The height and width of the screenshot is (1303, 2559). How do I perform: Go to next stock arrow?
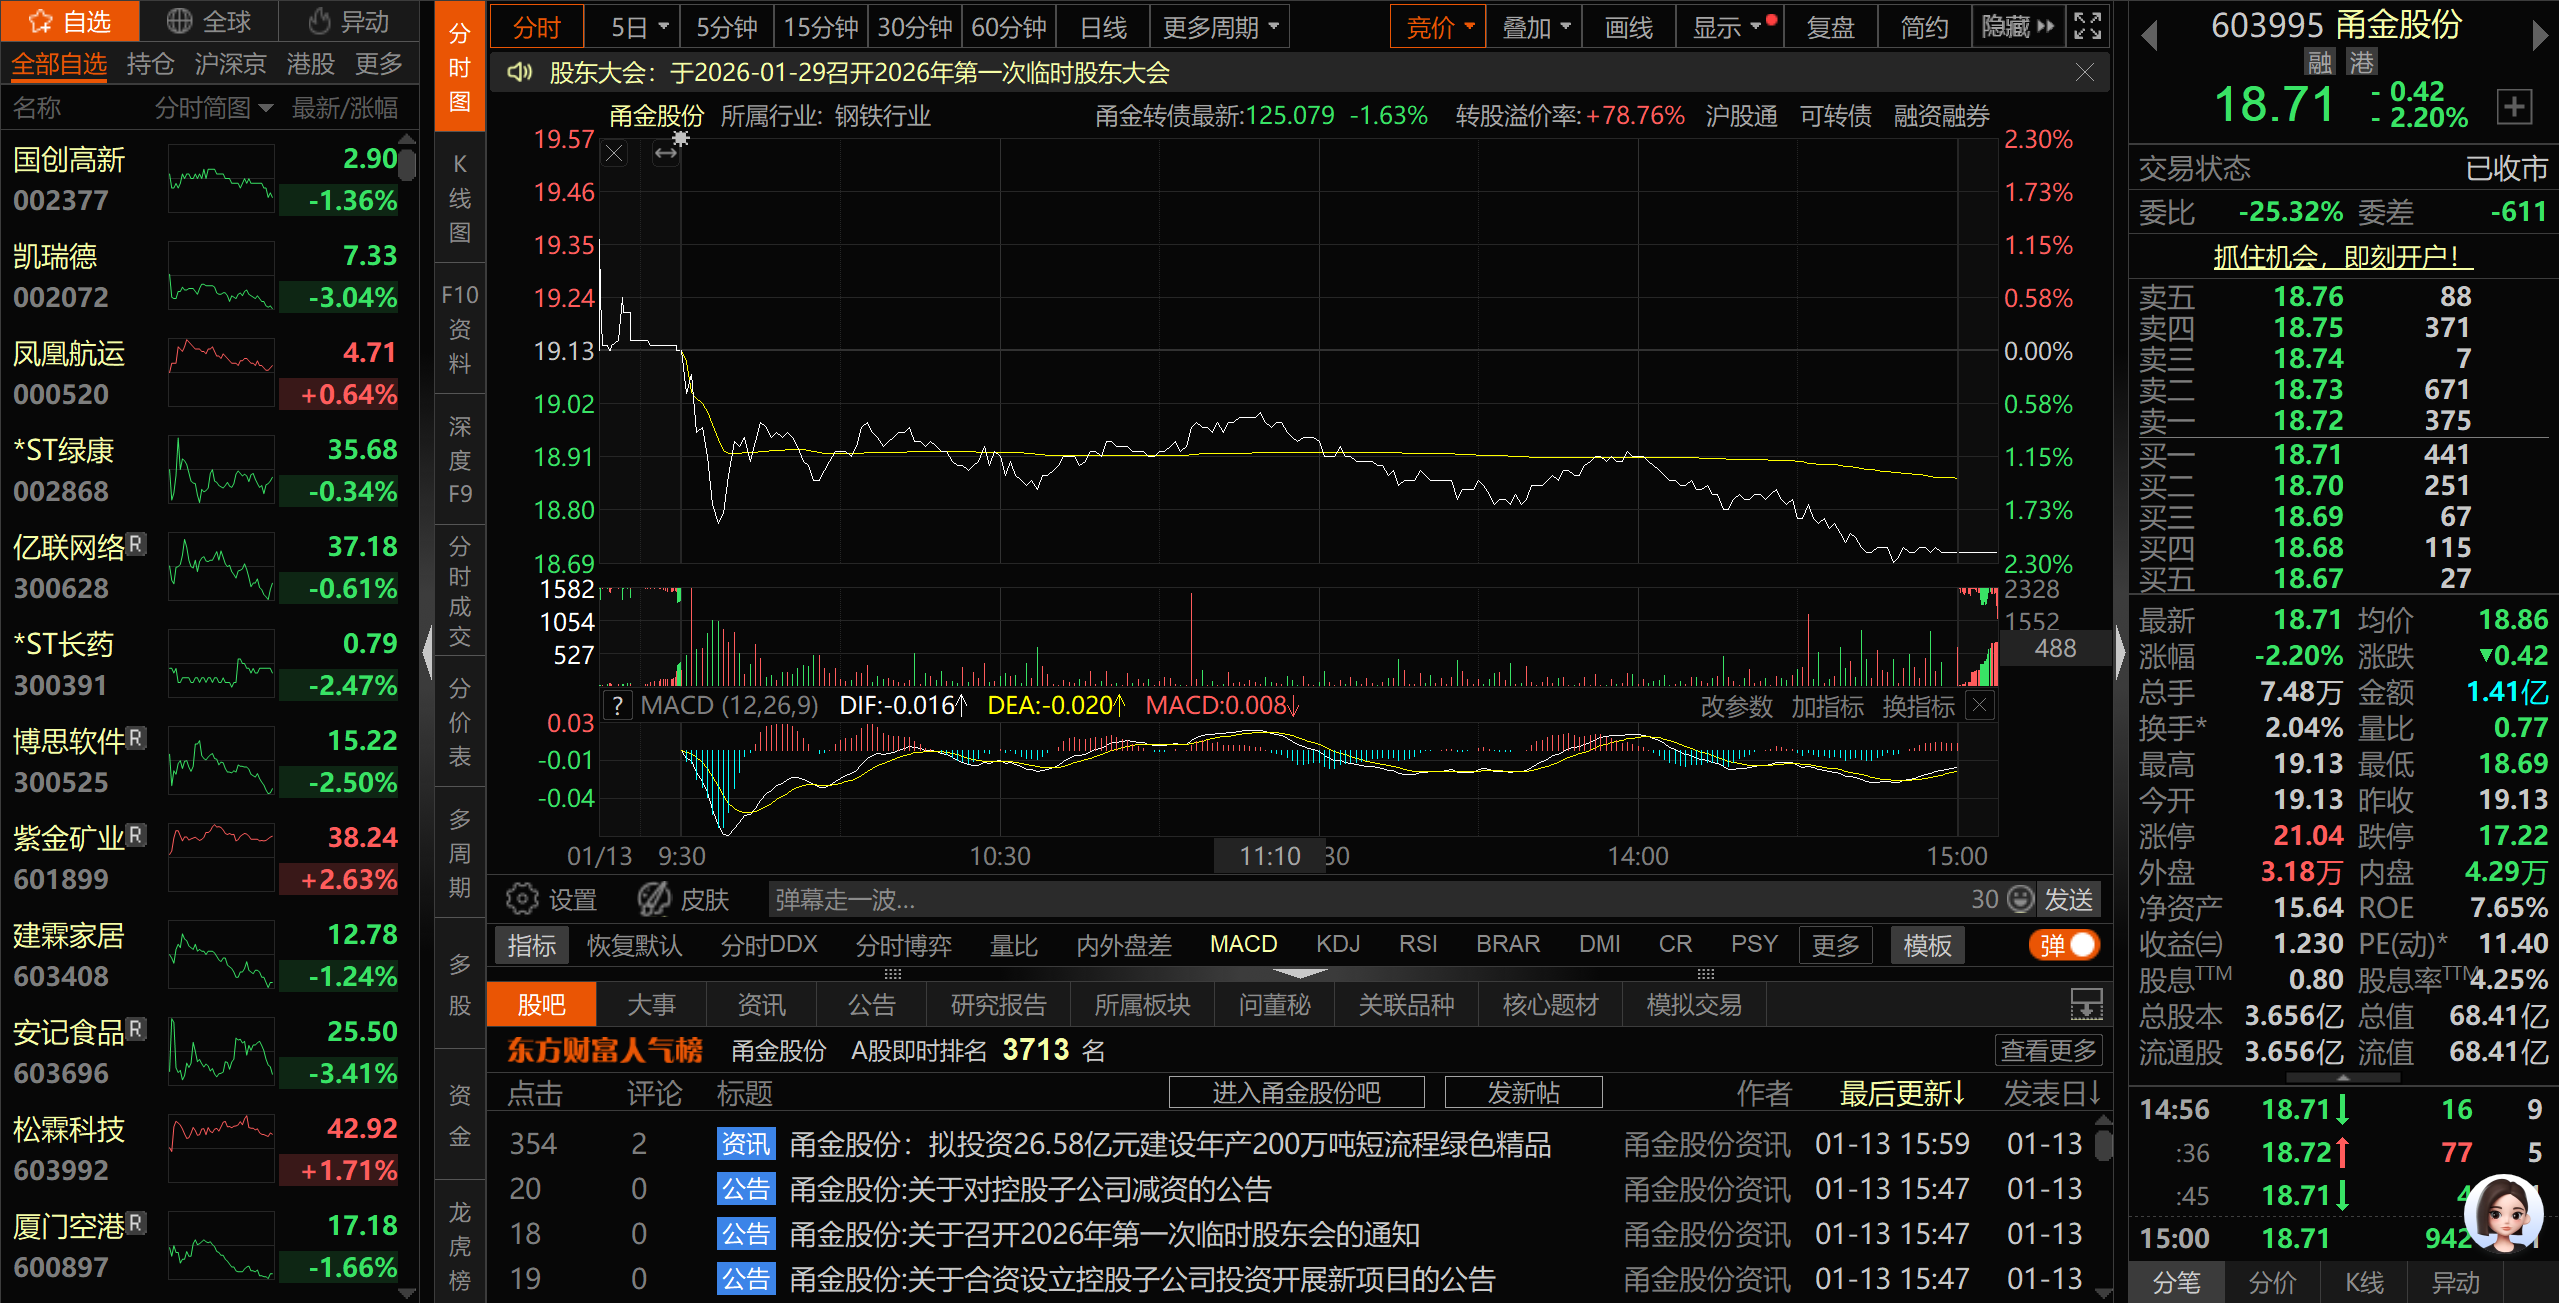[x=2540, y=37]
